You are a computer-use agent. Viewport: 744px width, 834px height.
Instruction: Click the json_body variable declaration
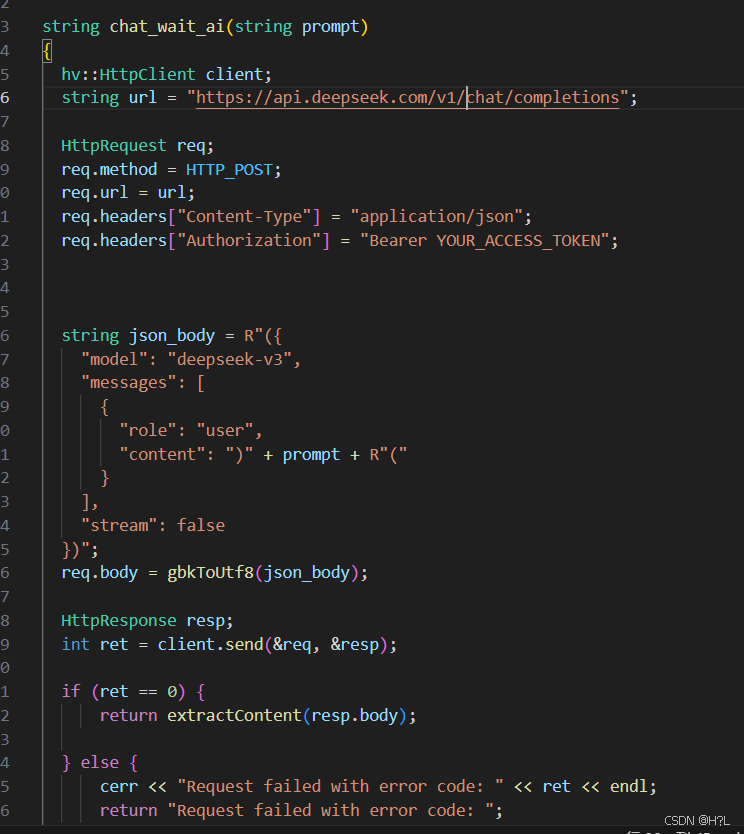(x=172, y=336)
